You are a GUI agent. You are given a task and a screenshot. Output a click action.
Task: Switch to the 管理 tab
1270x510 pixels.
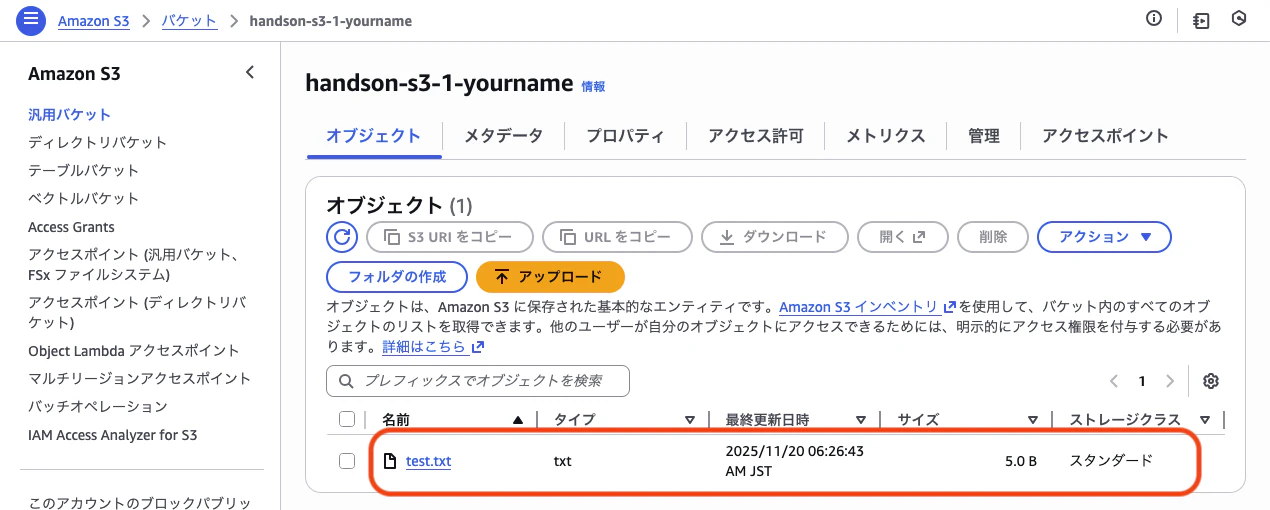click(983, 136)
